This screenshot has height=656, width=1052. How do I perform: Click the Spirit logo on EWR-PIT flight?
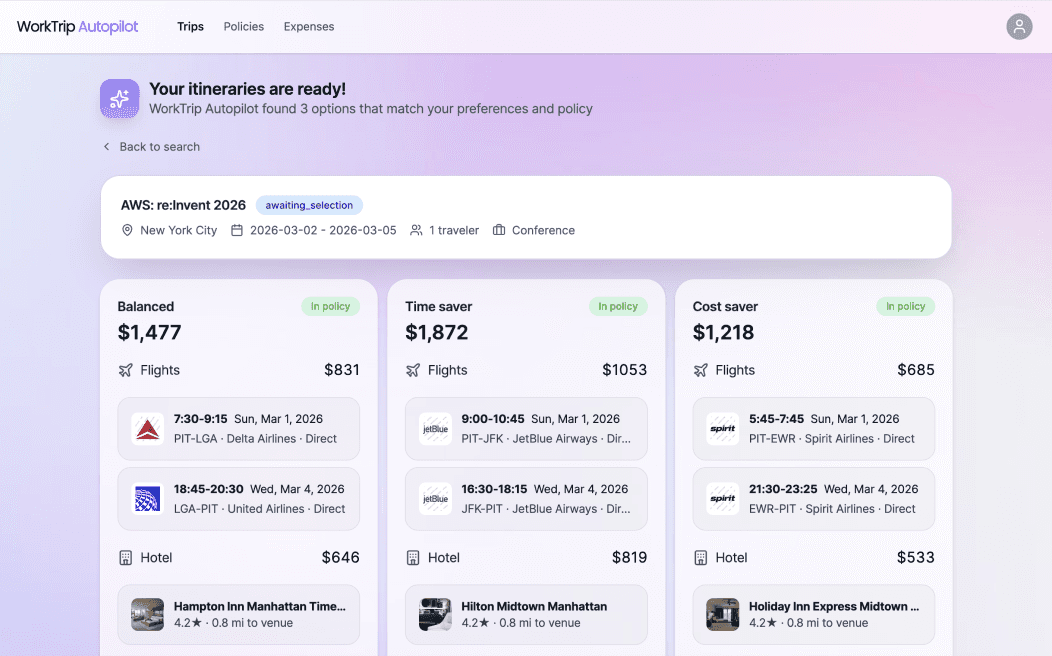click(x=723, y=499)
